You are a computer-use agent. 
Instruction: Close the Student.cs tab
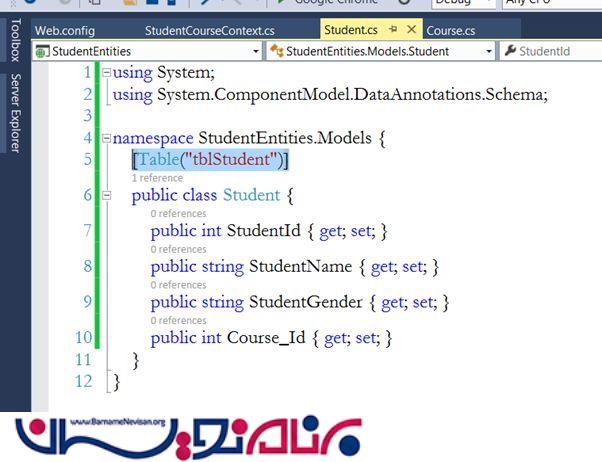[x=412, y=29]
